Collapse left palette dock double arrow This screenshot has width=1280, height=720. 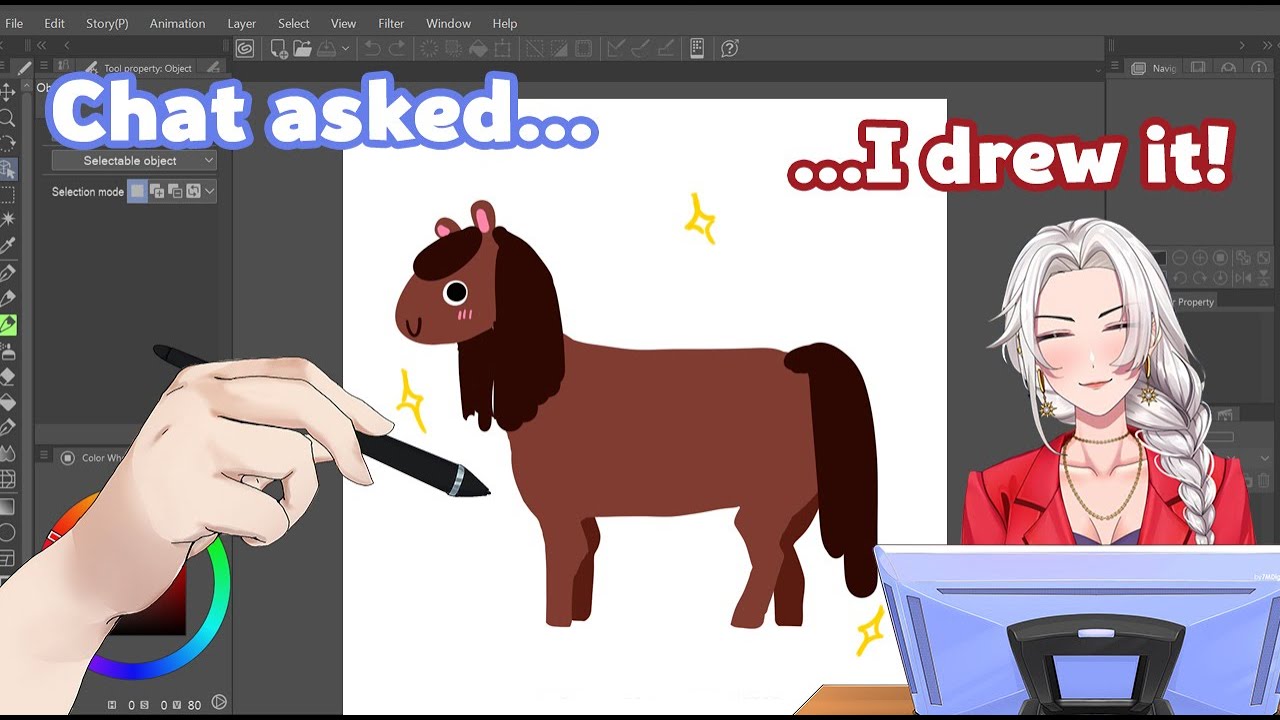41,45
